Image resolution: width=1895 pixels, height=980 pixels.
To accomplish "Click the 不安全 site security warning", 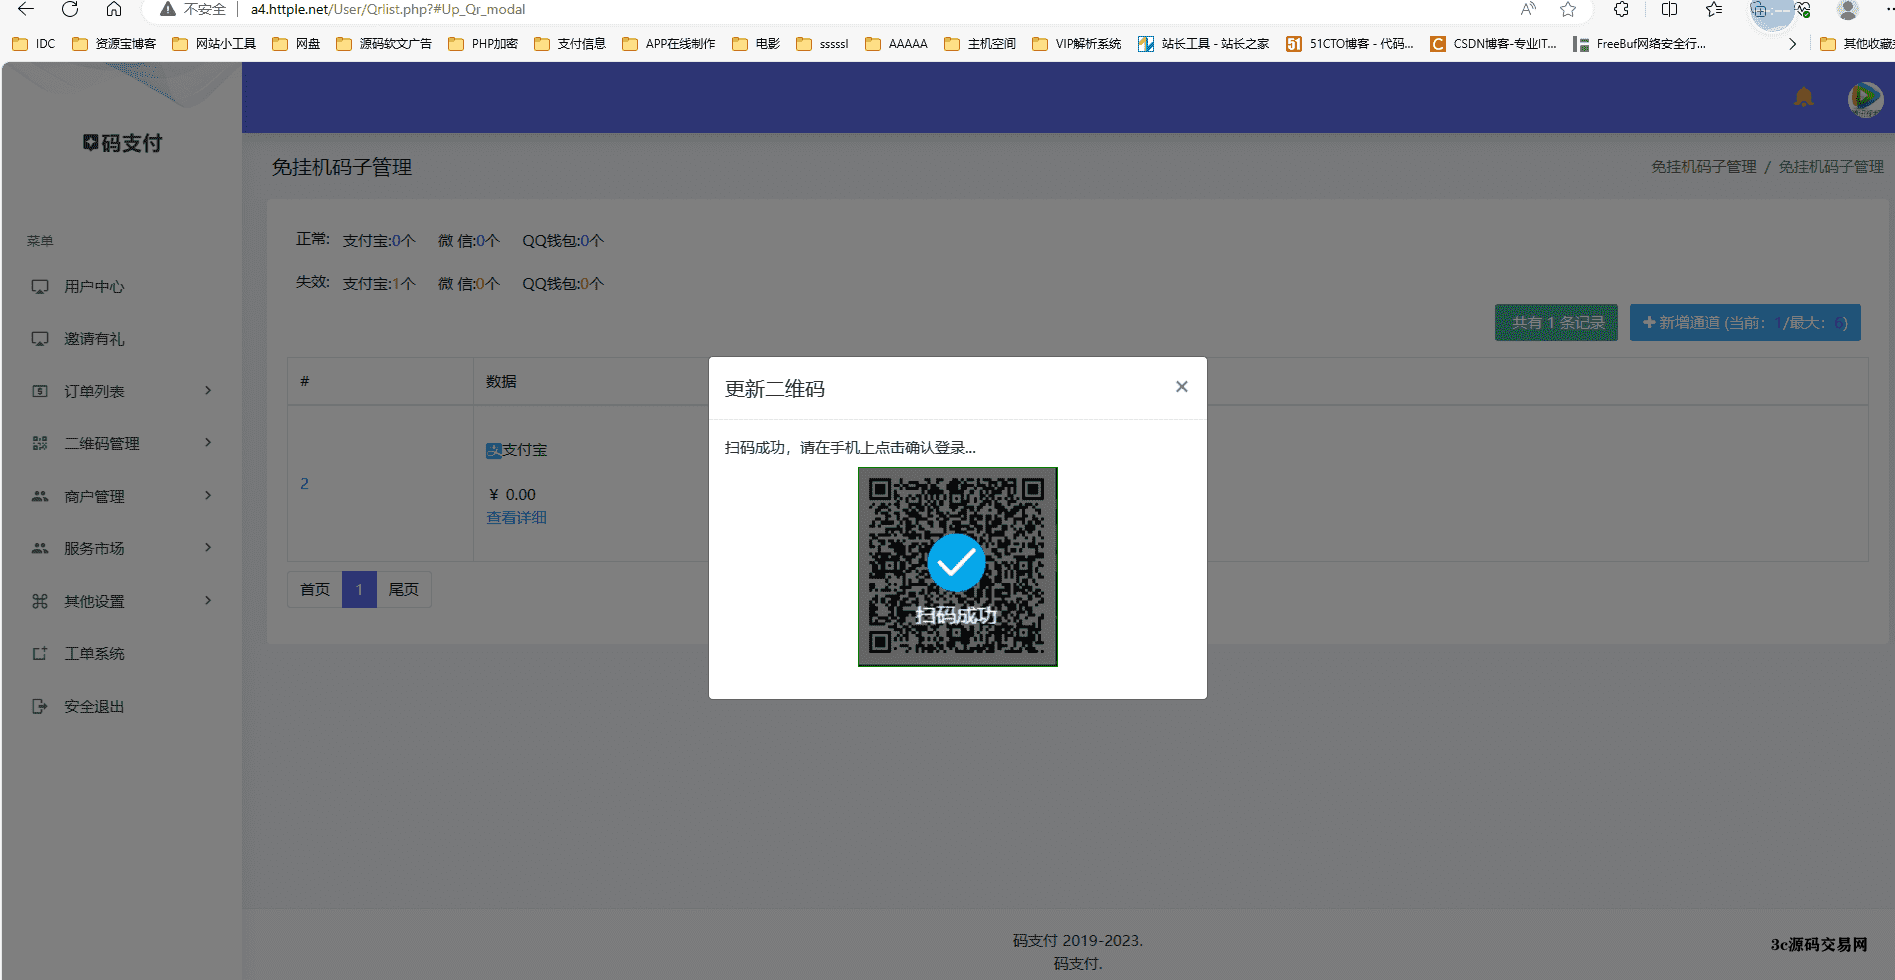I will click(x=193, y=9).
